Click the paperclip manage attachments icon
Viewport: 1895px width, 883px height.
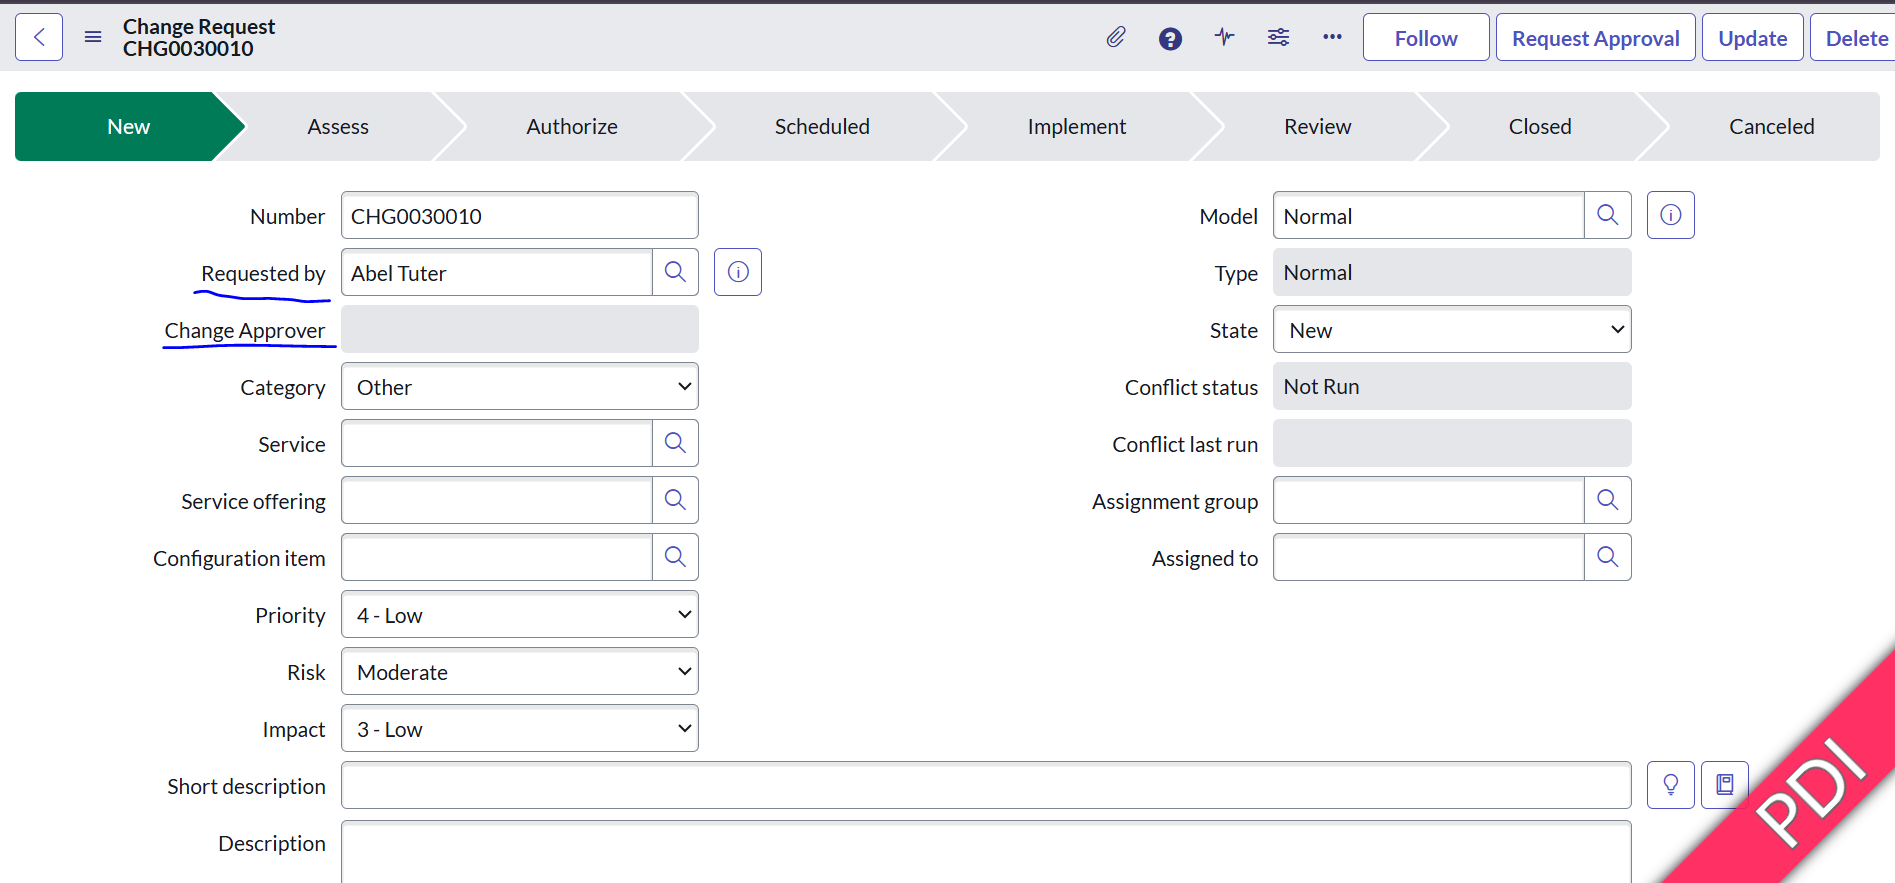coord(1116,38)
